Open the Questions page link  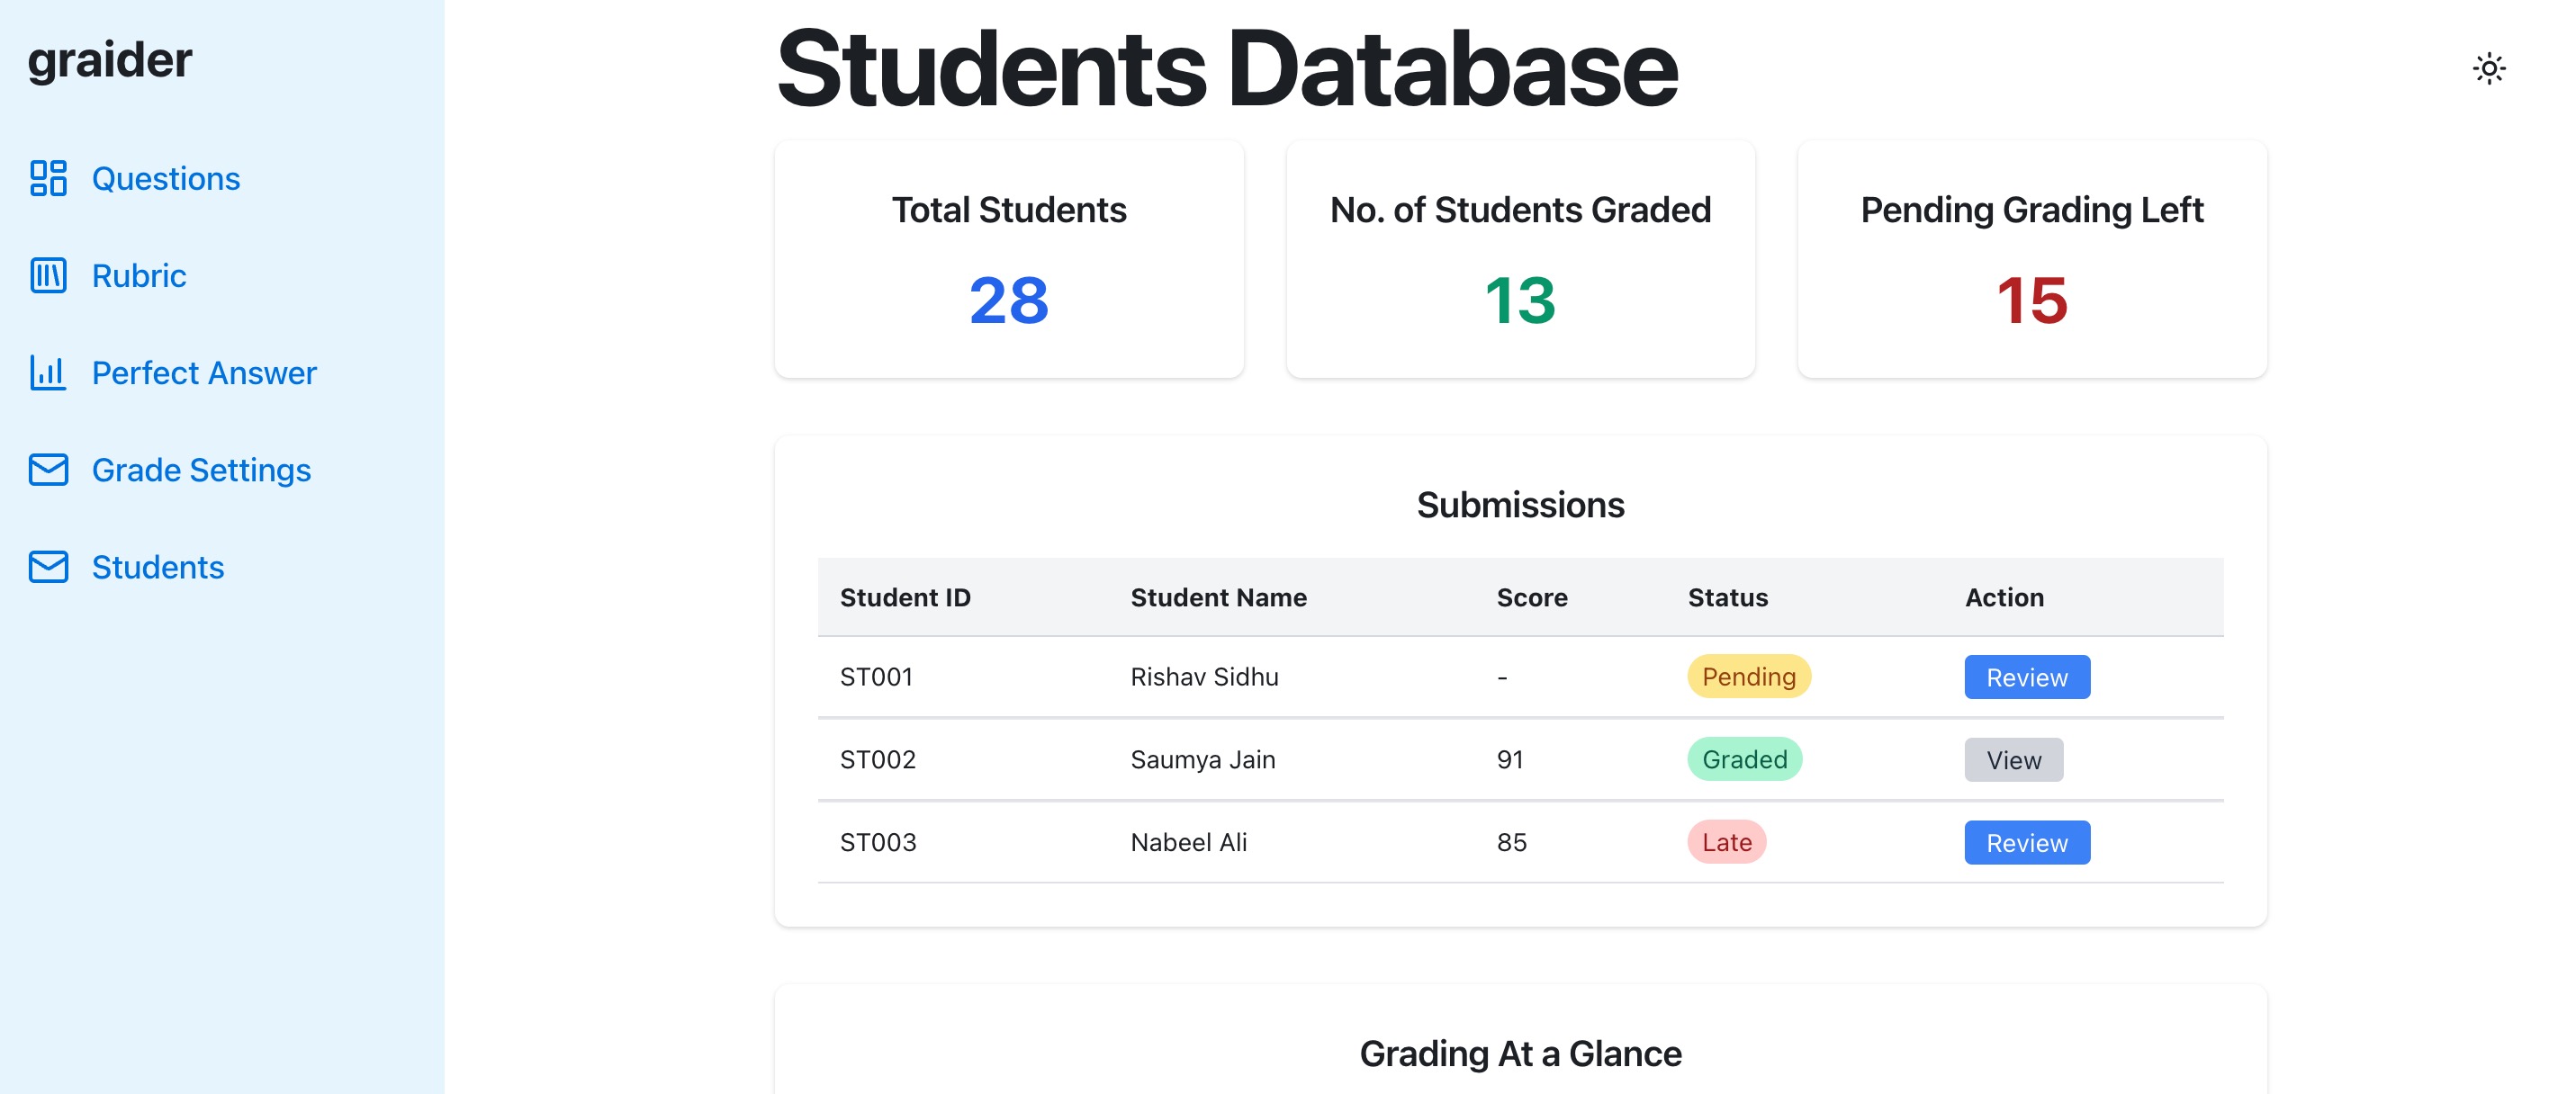tap(166, 178)
